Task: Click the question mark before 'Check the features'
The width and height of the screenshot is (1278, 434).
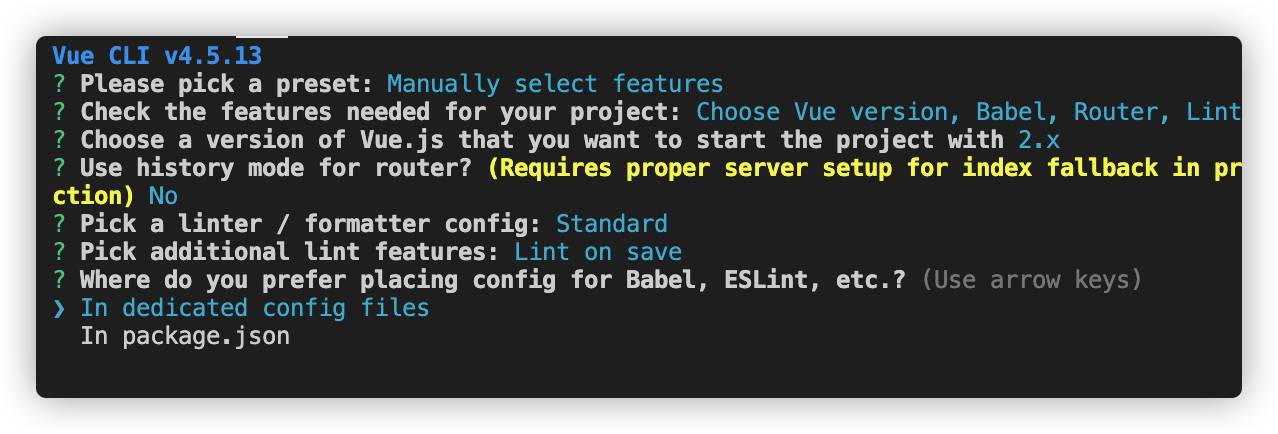Action: tap(59, 112)
